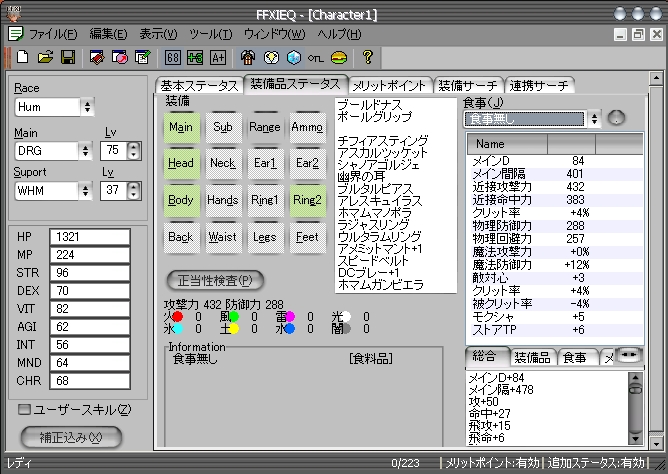The image size is (668, 474).
Task: Switch to the 装備サーチ tab
Action: [x=468, y=86]
